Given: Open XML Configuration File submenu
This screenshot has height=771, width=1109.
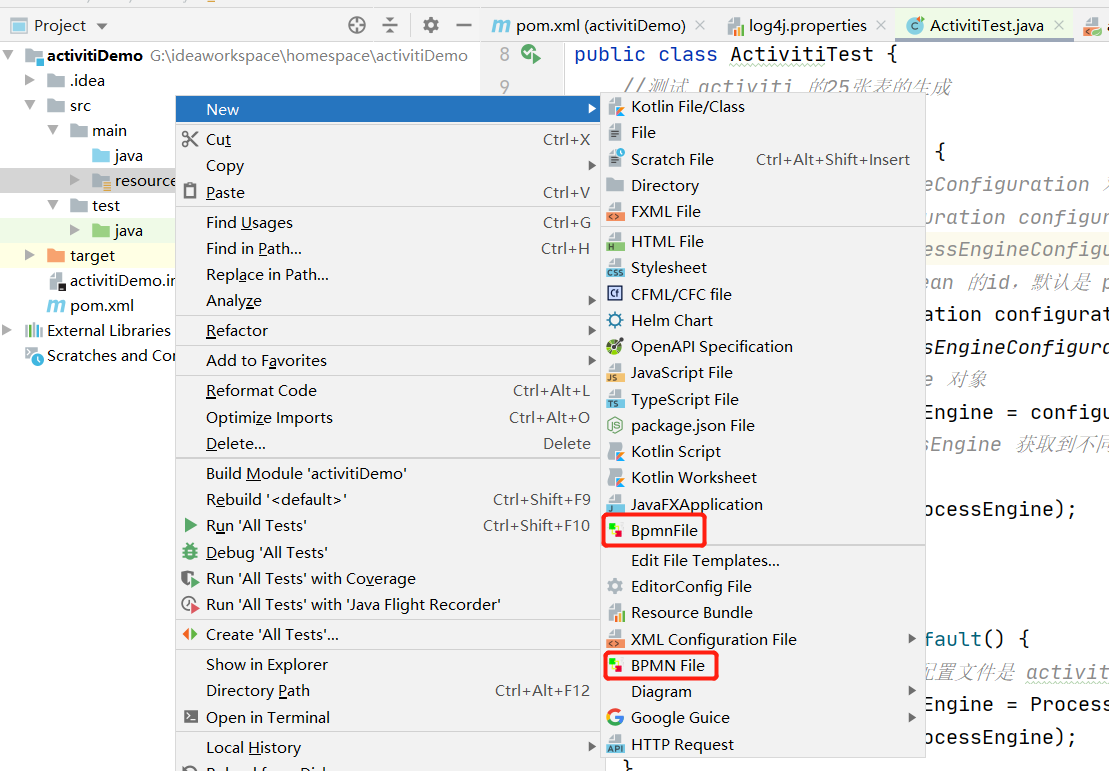Looking at the screenshot, I should 763,639.
